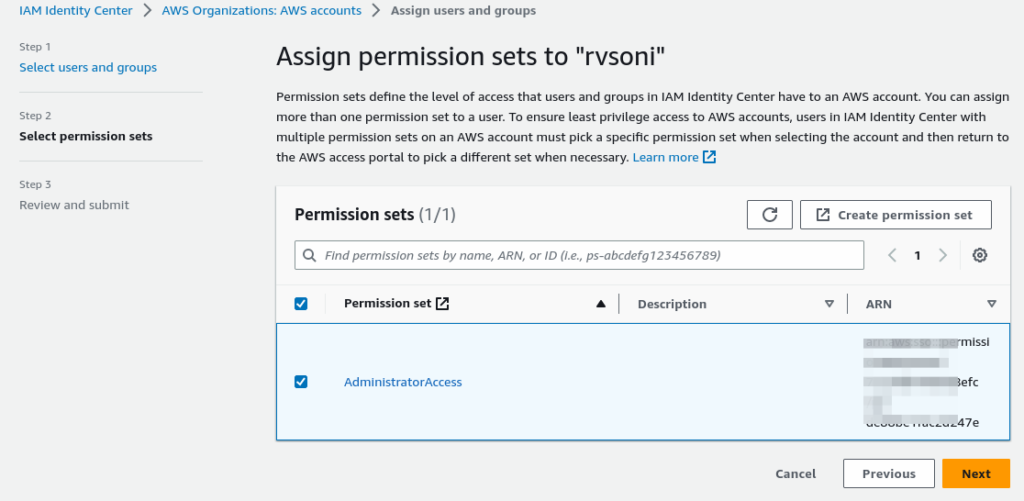This screenshot has height=501, width=1024.
Task: Open IAM Identity Center breadcrumb
Action: tap(76, 11)
